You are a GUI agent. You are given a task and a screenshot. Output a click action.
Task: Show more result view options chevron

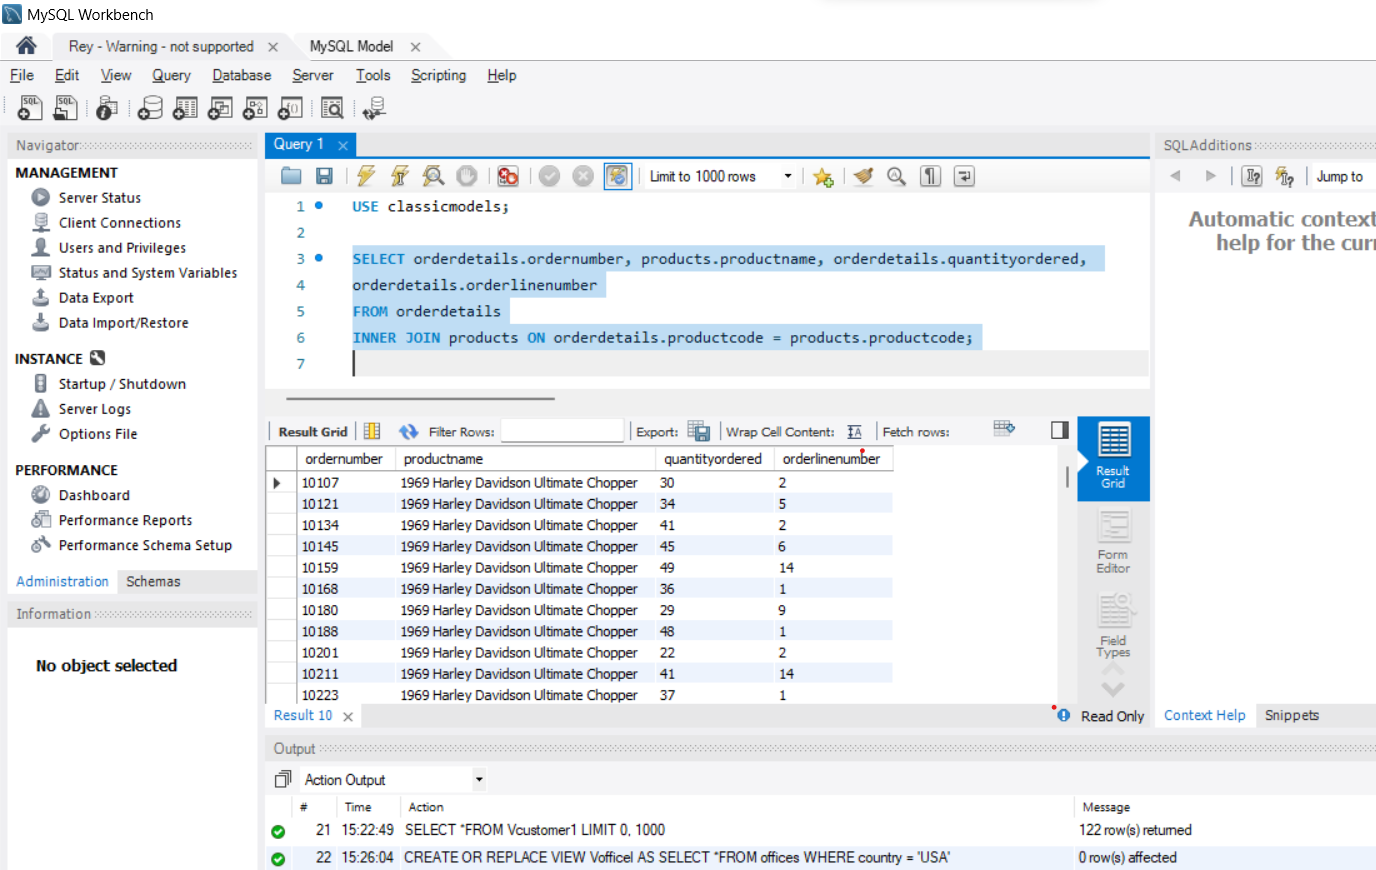point(1113,689)
